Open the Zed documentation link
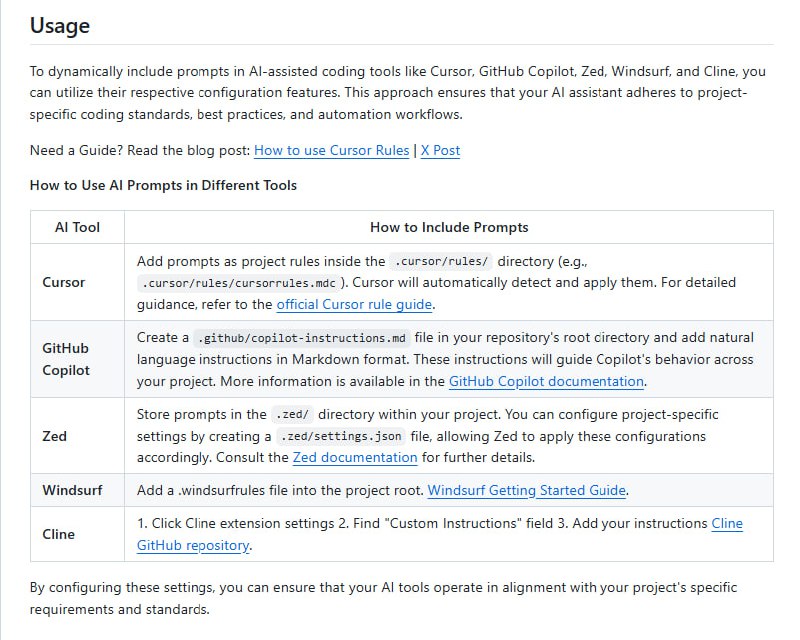The image size is (800, 640). (x=355, y=457)
